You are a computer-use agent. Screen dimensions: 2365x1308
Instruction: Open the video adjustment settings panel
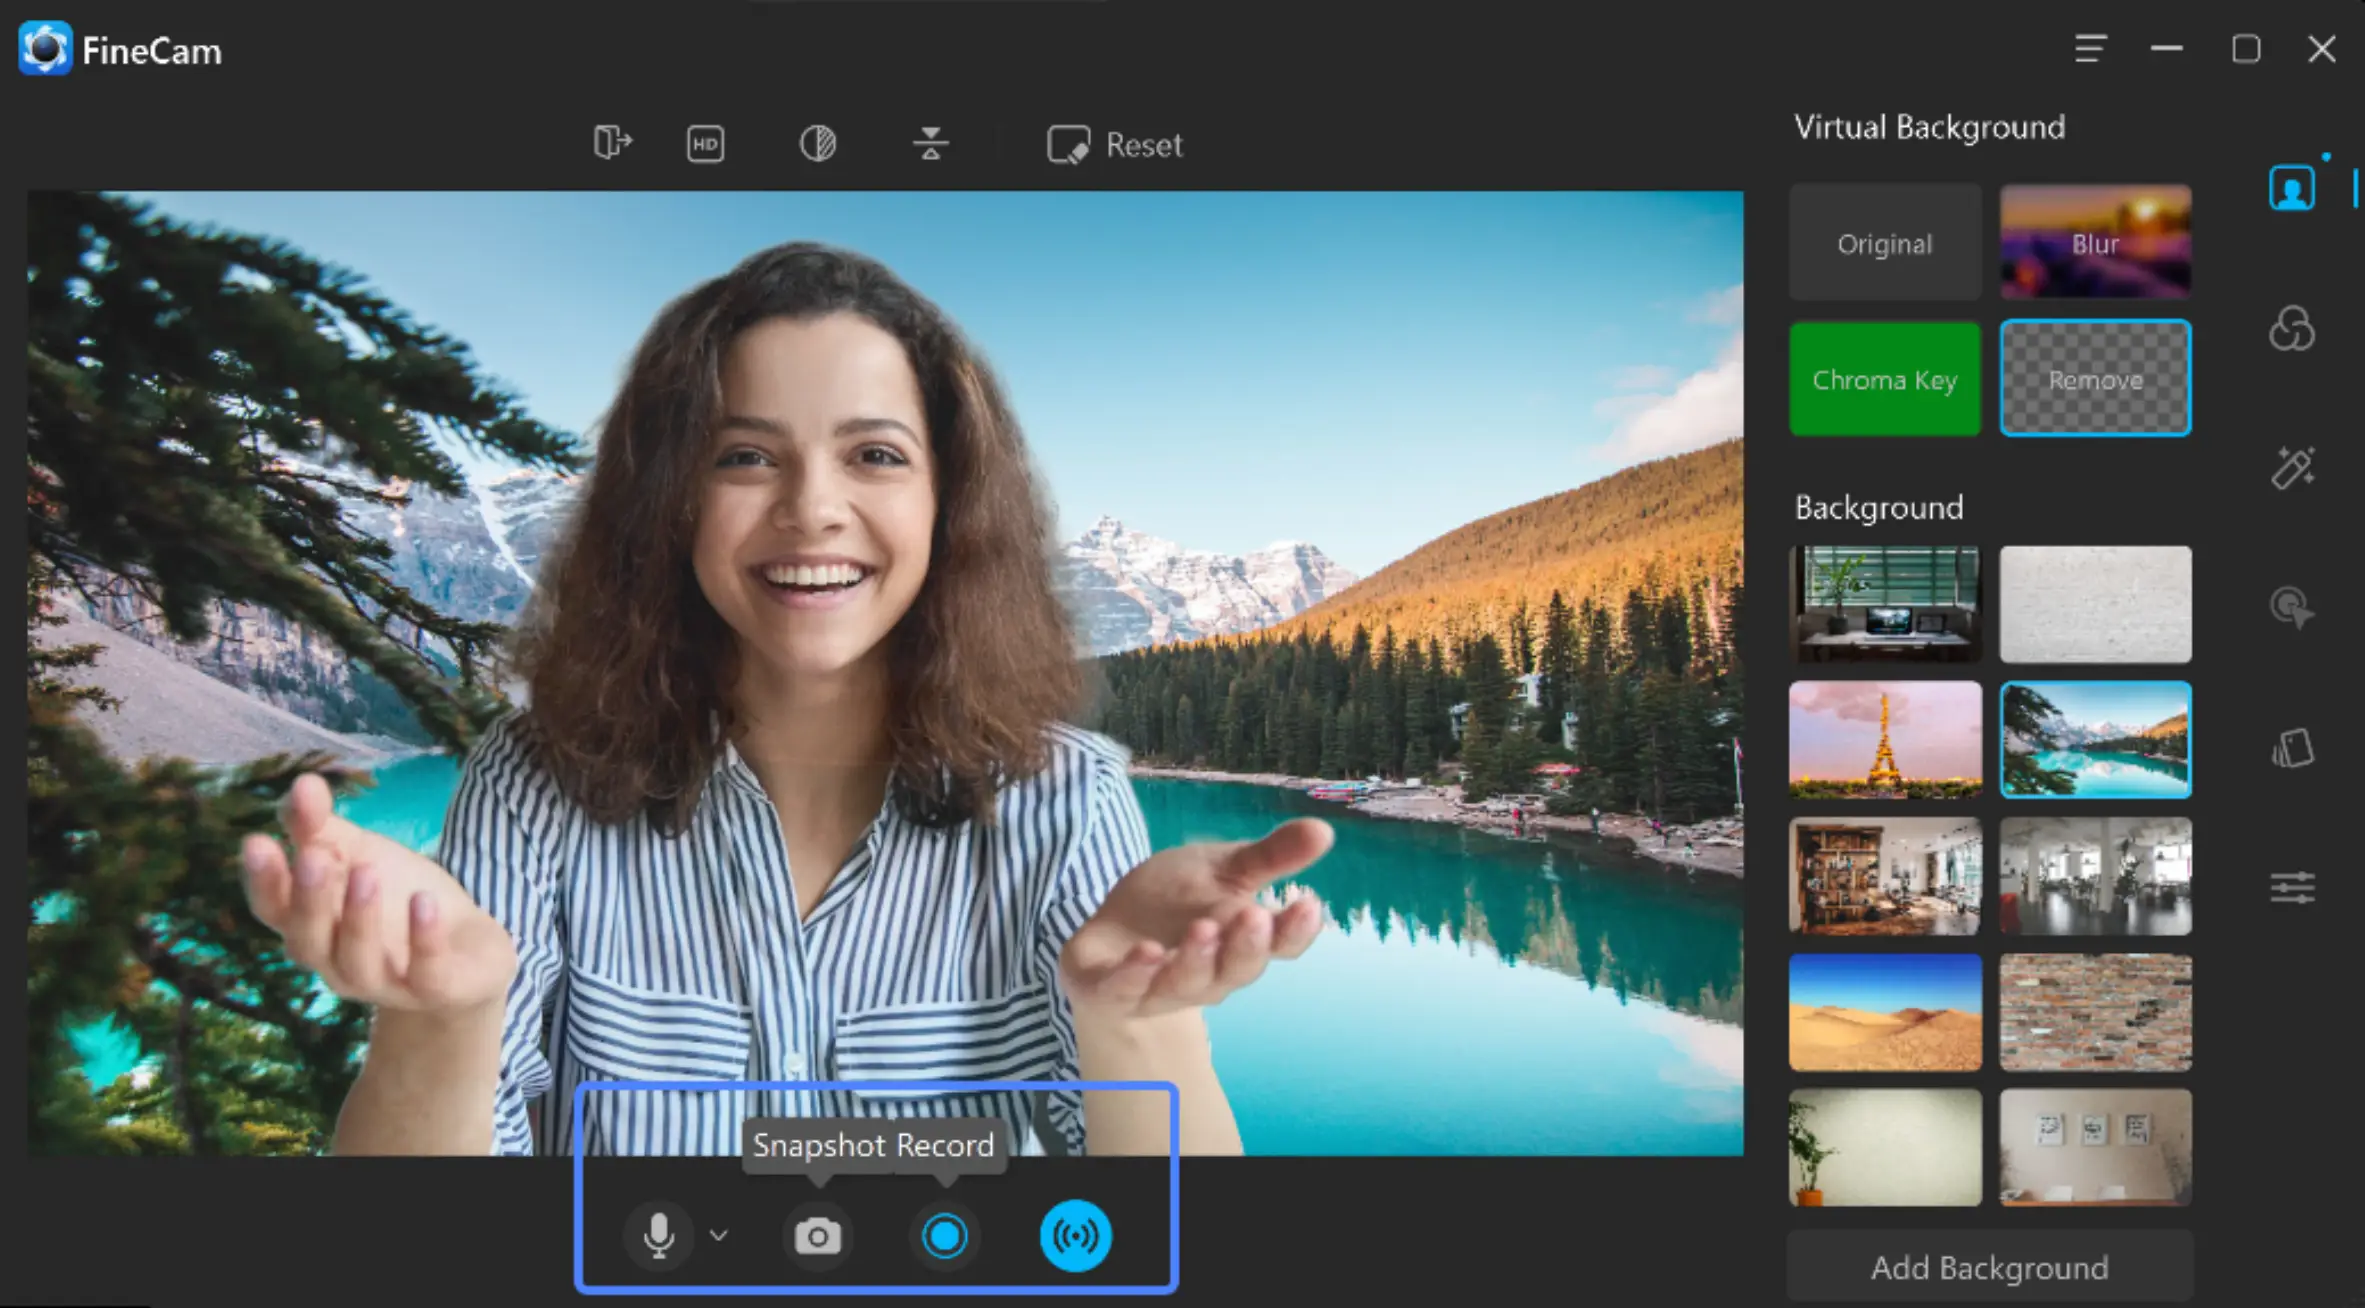click(x=2292, y=886)
